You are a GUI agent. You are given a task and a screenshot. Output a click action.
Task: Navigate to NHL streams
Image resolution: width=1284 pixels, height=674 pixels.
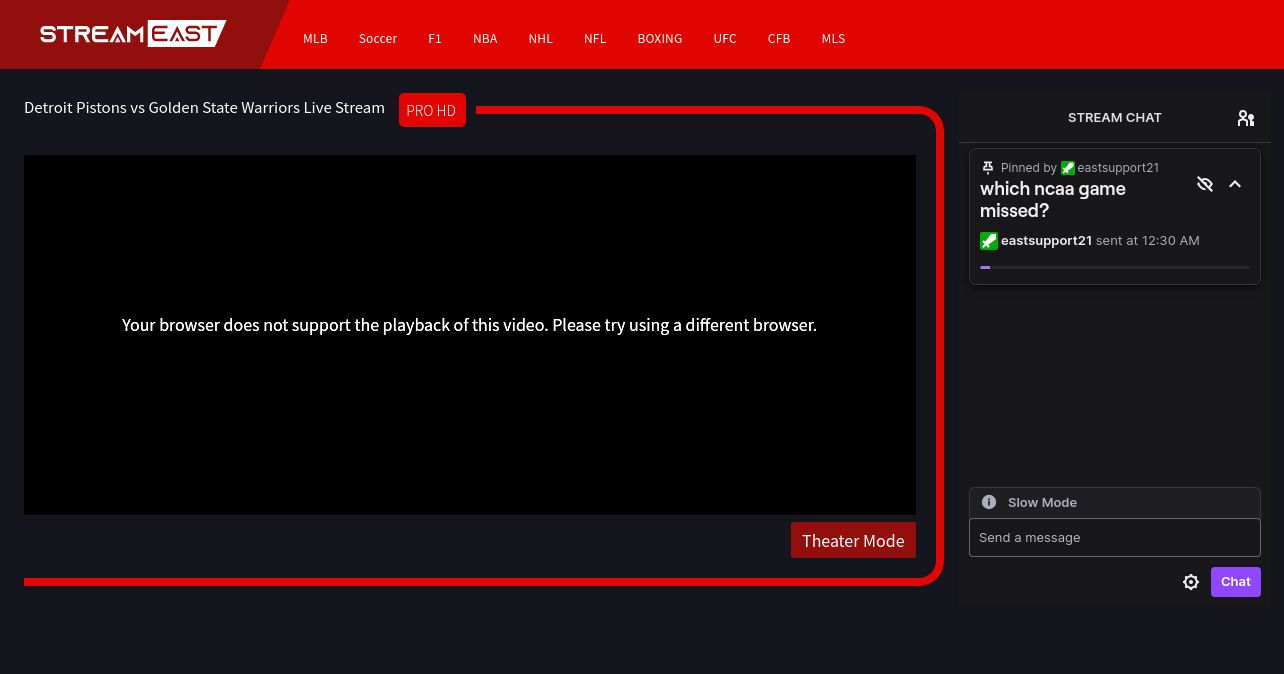(x=541, y=39)
